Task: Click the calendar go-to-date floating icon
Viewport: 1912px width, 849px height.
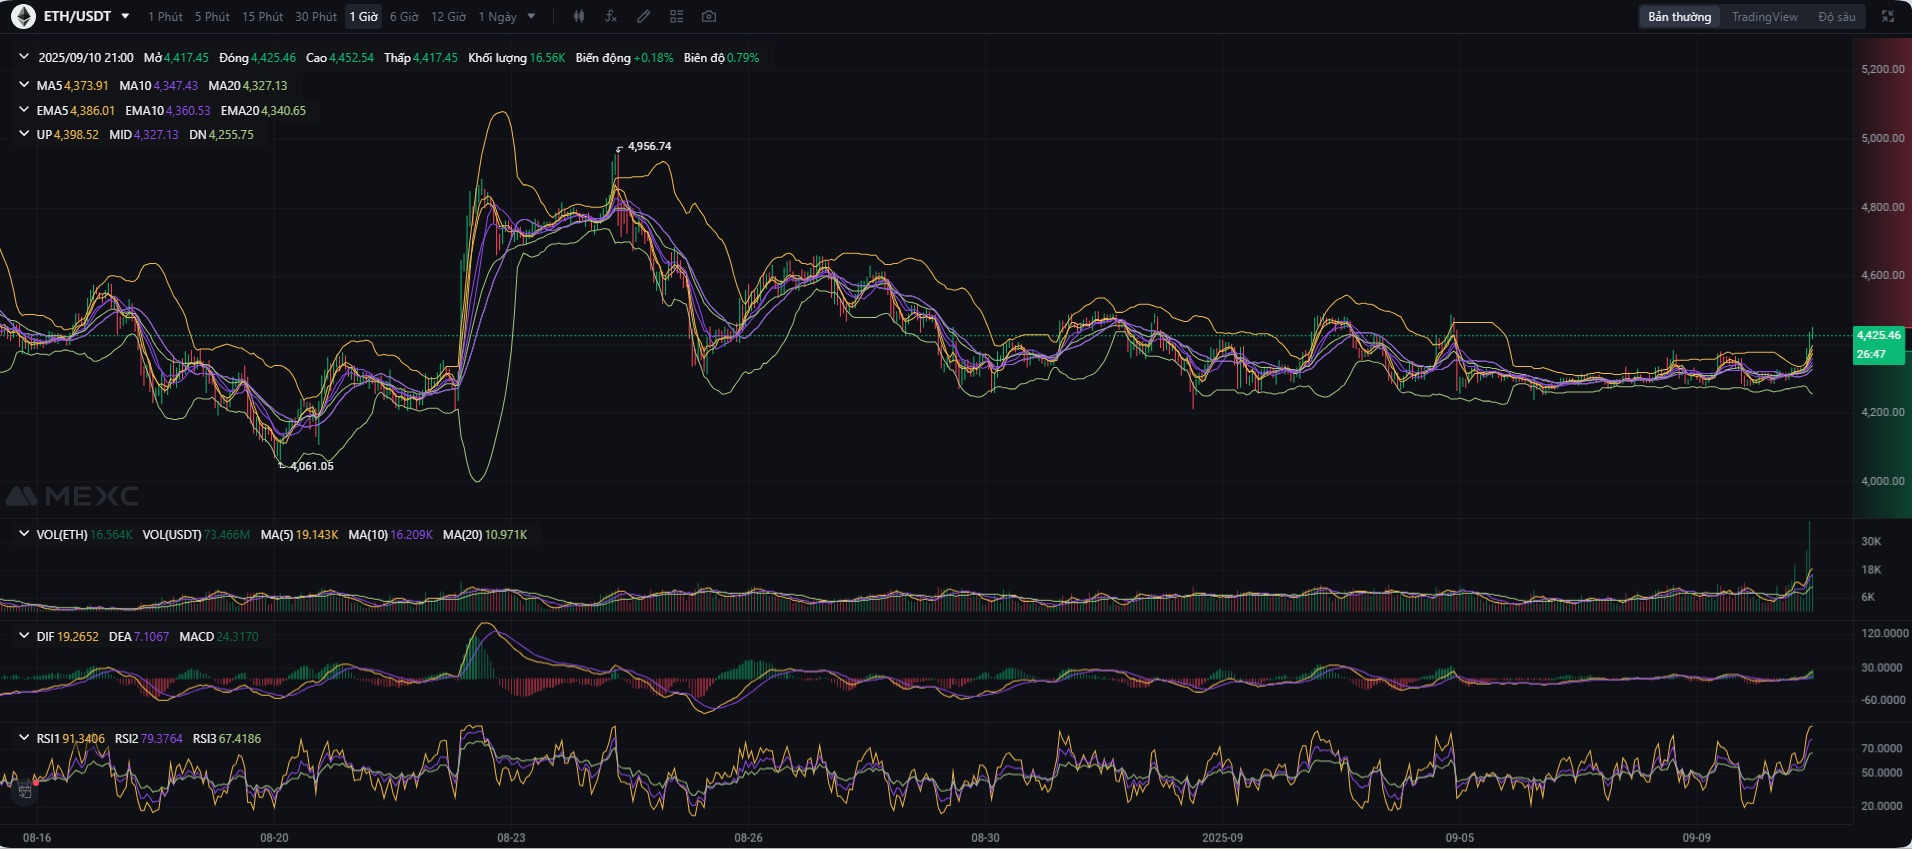Action: coord(24,791)
